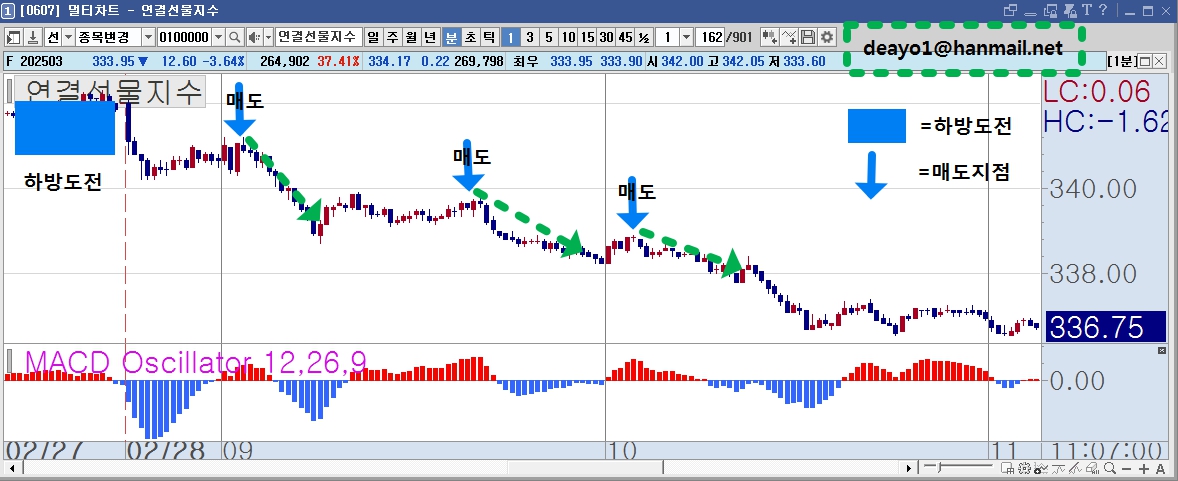Click the add candlestick chart icon
The width and height of the screenshot is (1178, 481).
coord(769,37)
